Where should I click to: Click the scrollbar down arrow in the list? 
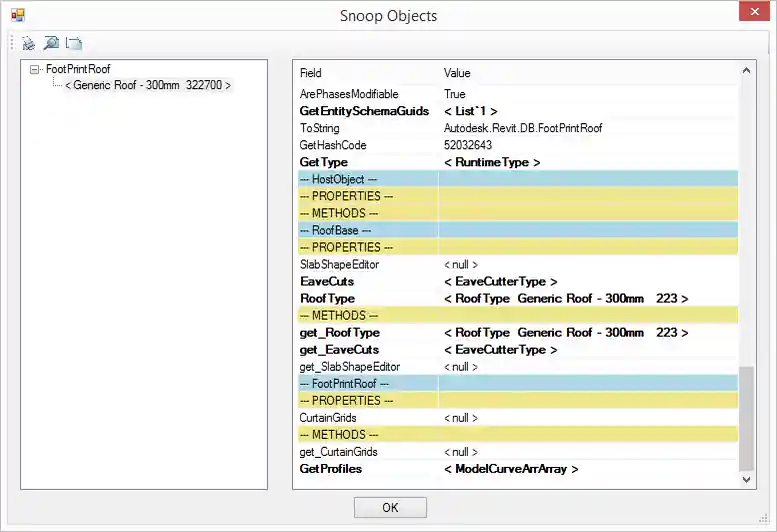tap(748, 481)
